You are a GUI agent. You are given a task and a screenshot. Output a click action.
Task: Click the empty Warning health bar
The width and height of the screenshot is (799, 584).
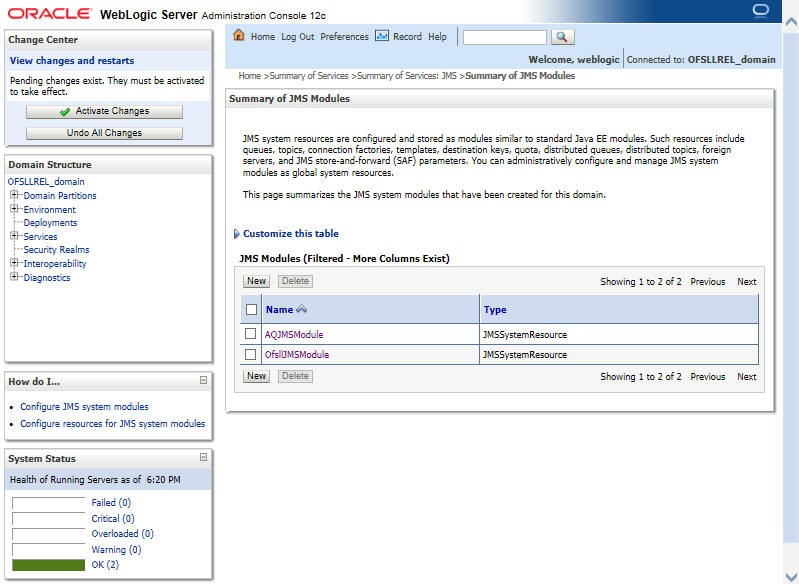pyautogui.click(x=48, y=549)
